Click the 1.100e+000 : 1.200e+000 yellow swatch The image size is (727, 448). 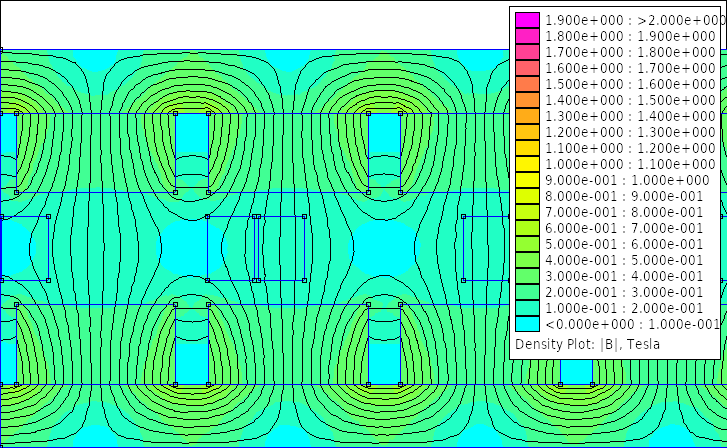coord(527,148)
